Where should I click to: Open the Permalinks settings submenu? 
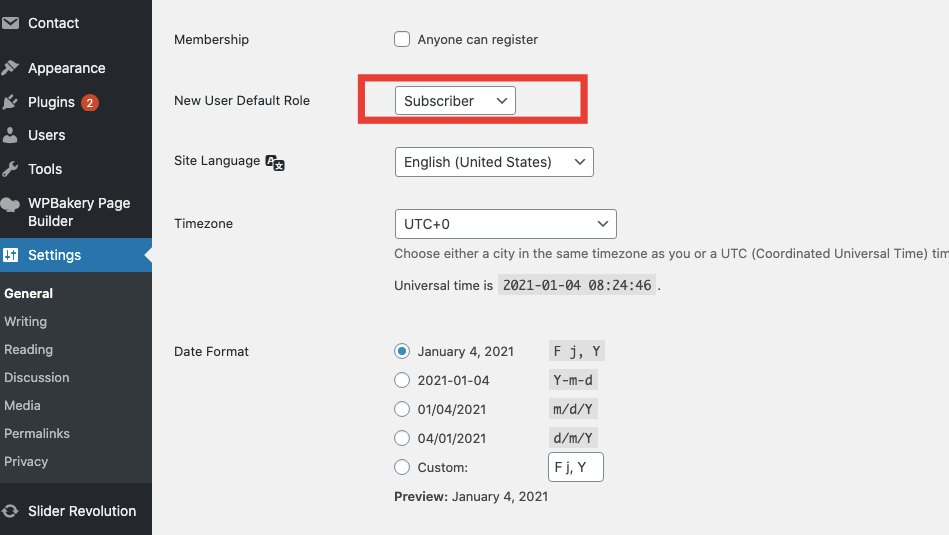[x=37, y=434]
